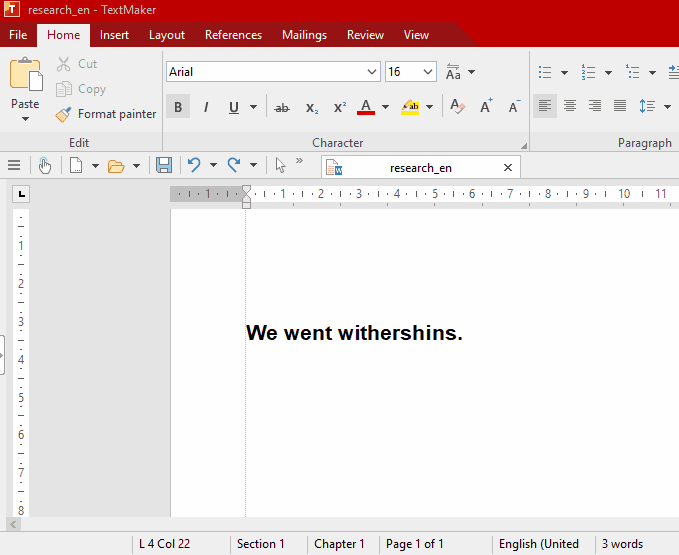Toggle Italic formatting button
The height and width of the screenshot is (555, 679).
pos(206,107)
